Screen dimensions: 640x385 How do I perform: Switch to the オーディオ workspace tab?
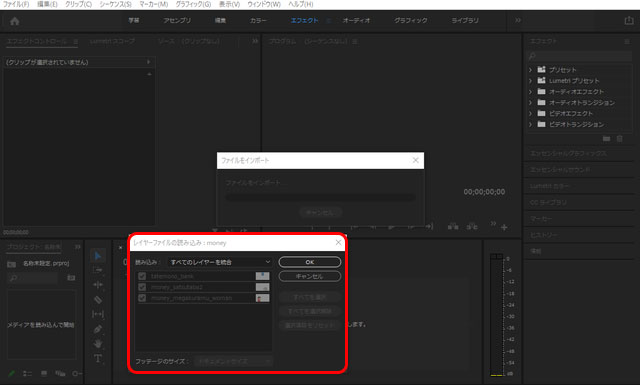[x=356, y=20]
